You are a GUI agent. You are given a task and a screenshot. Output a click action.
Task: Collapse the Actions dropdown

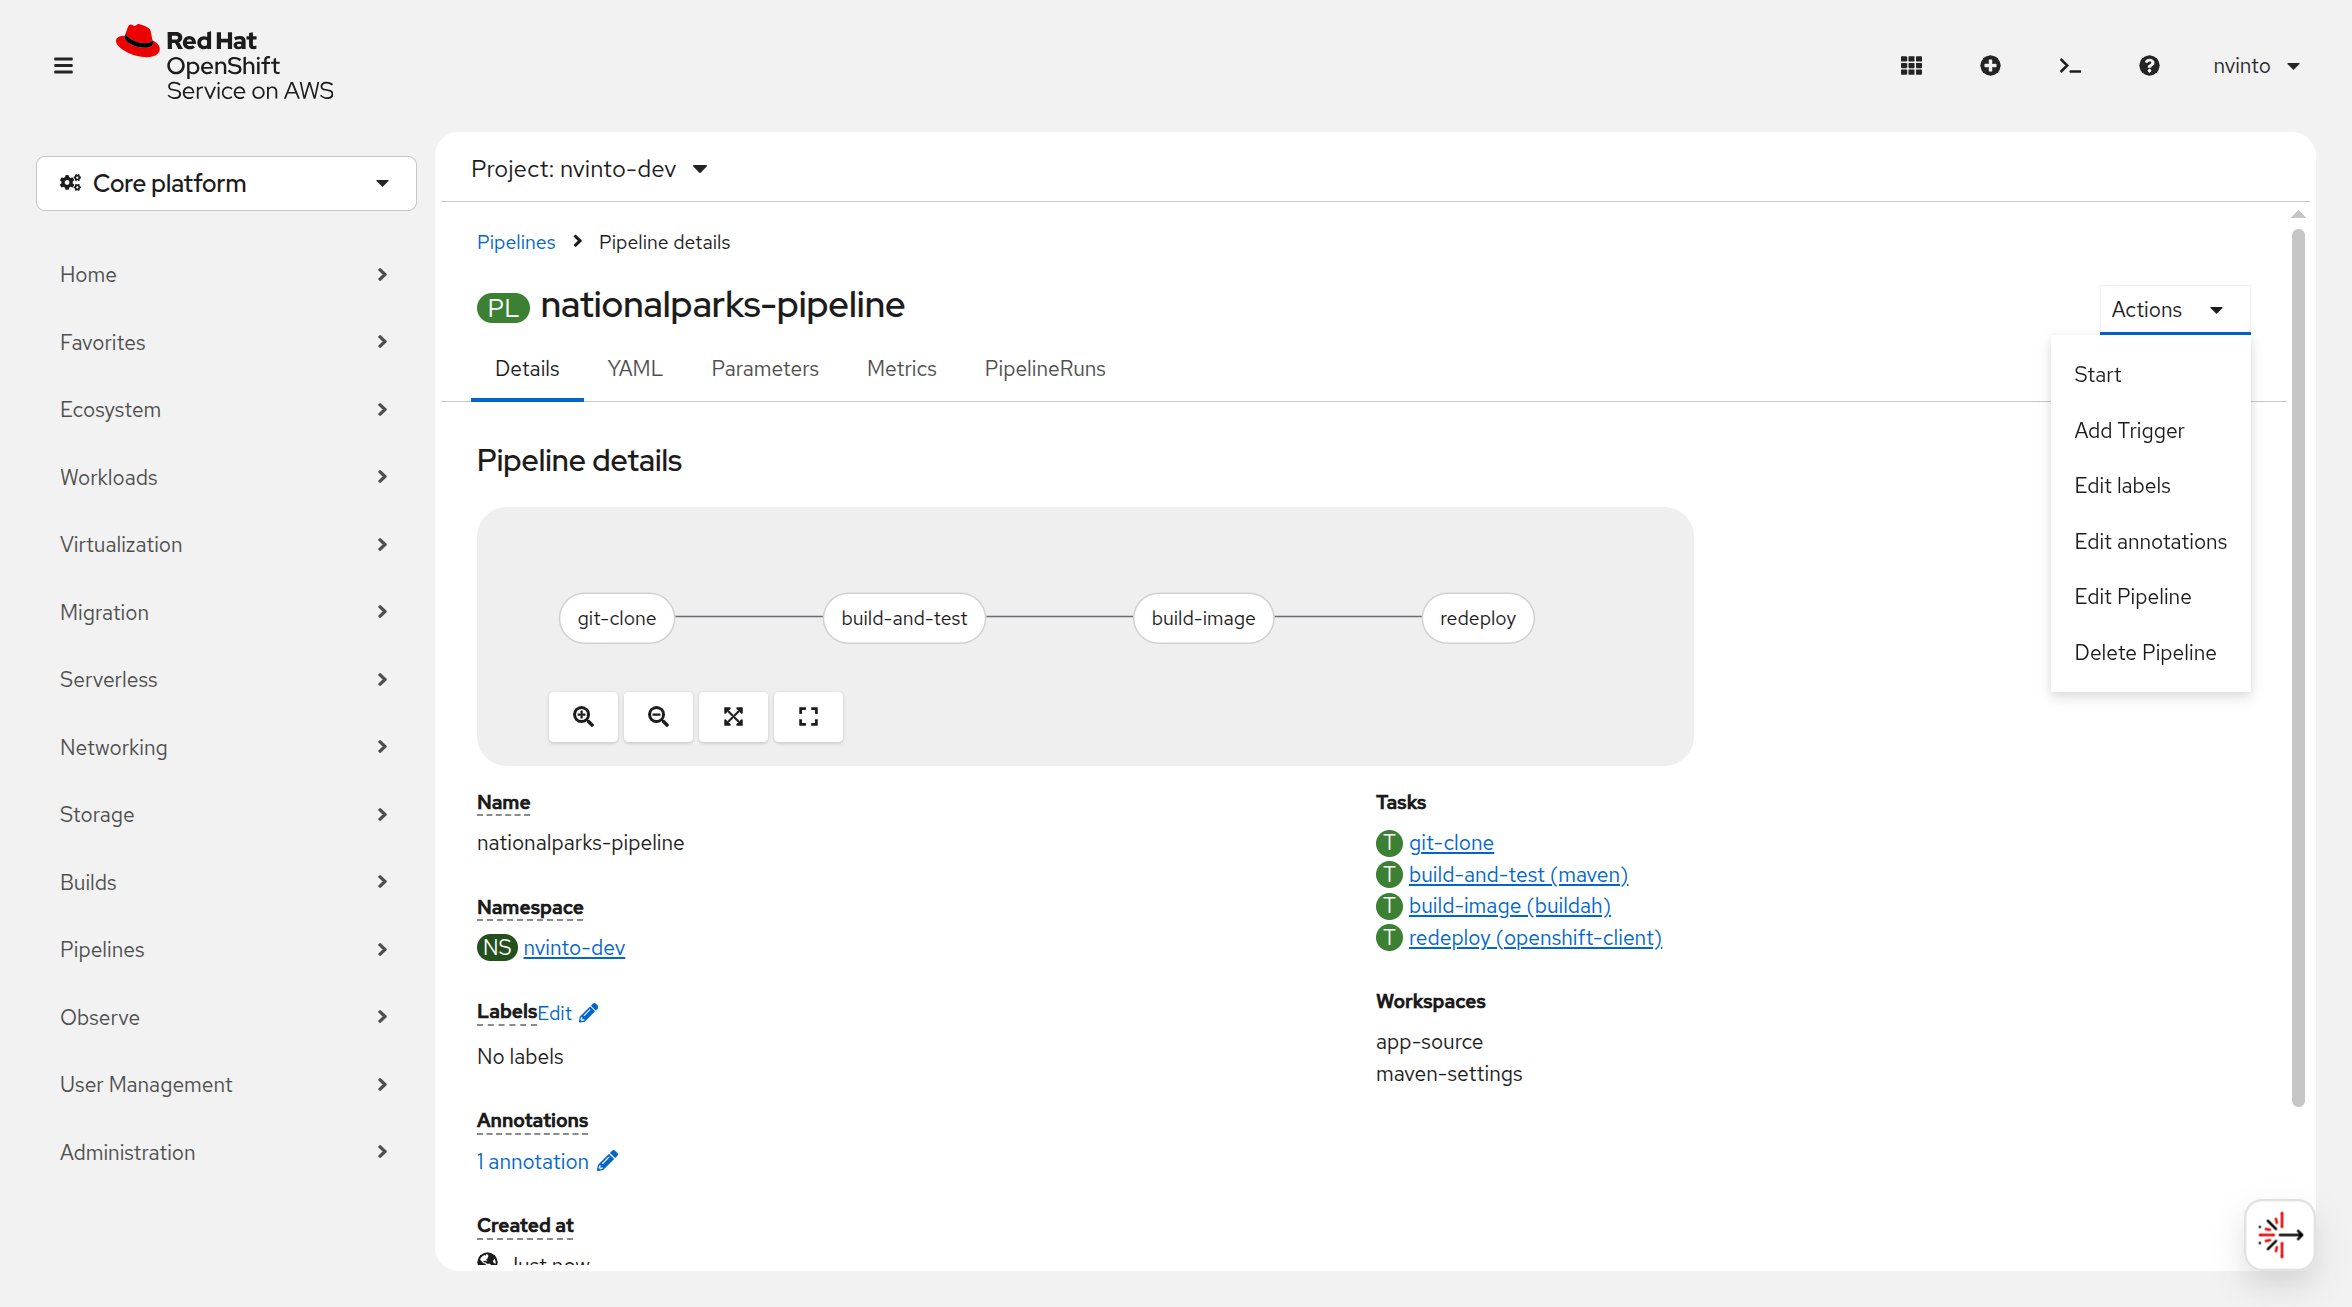pyautogui.click(x=2174, y=310)
